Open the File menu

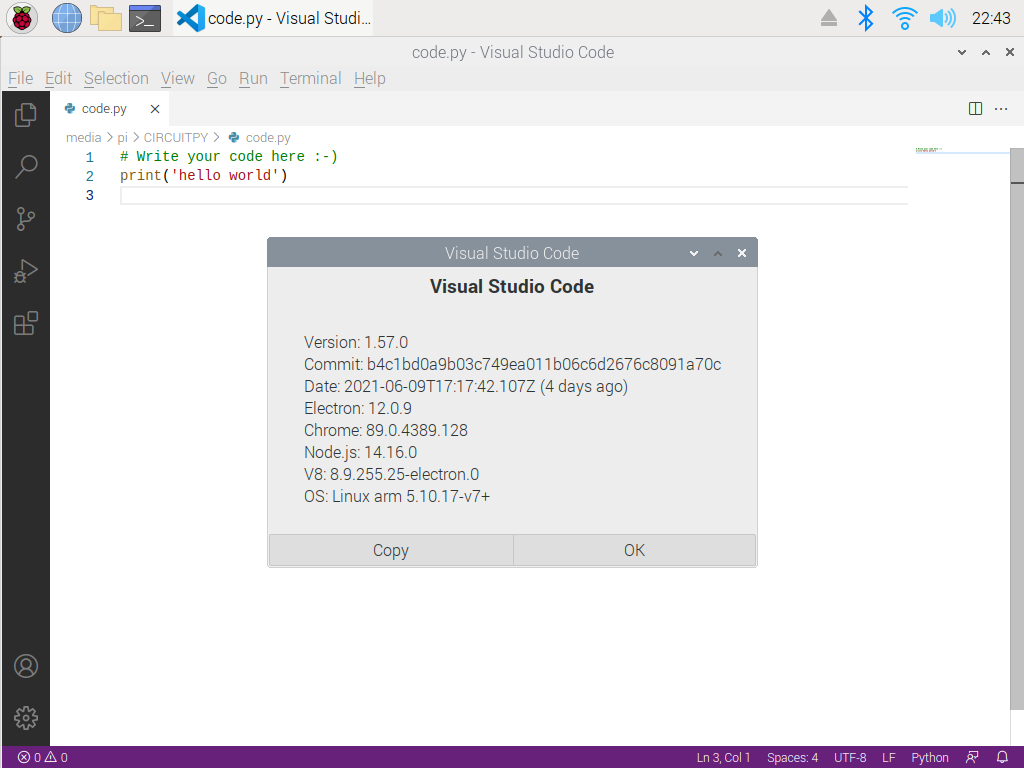pyautogui.click(x=20, y=78)
